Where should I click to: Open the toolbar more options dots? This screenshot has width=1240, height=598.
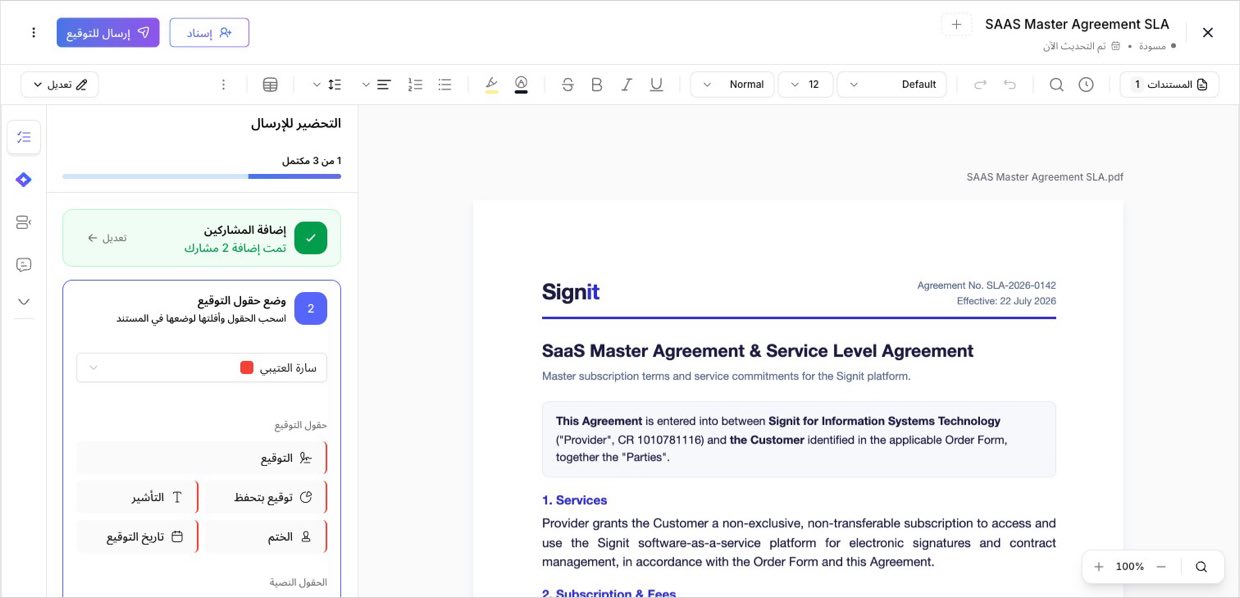point(224,85)
